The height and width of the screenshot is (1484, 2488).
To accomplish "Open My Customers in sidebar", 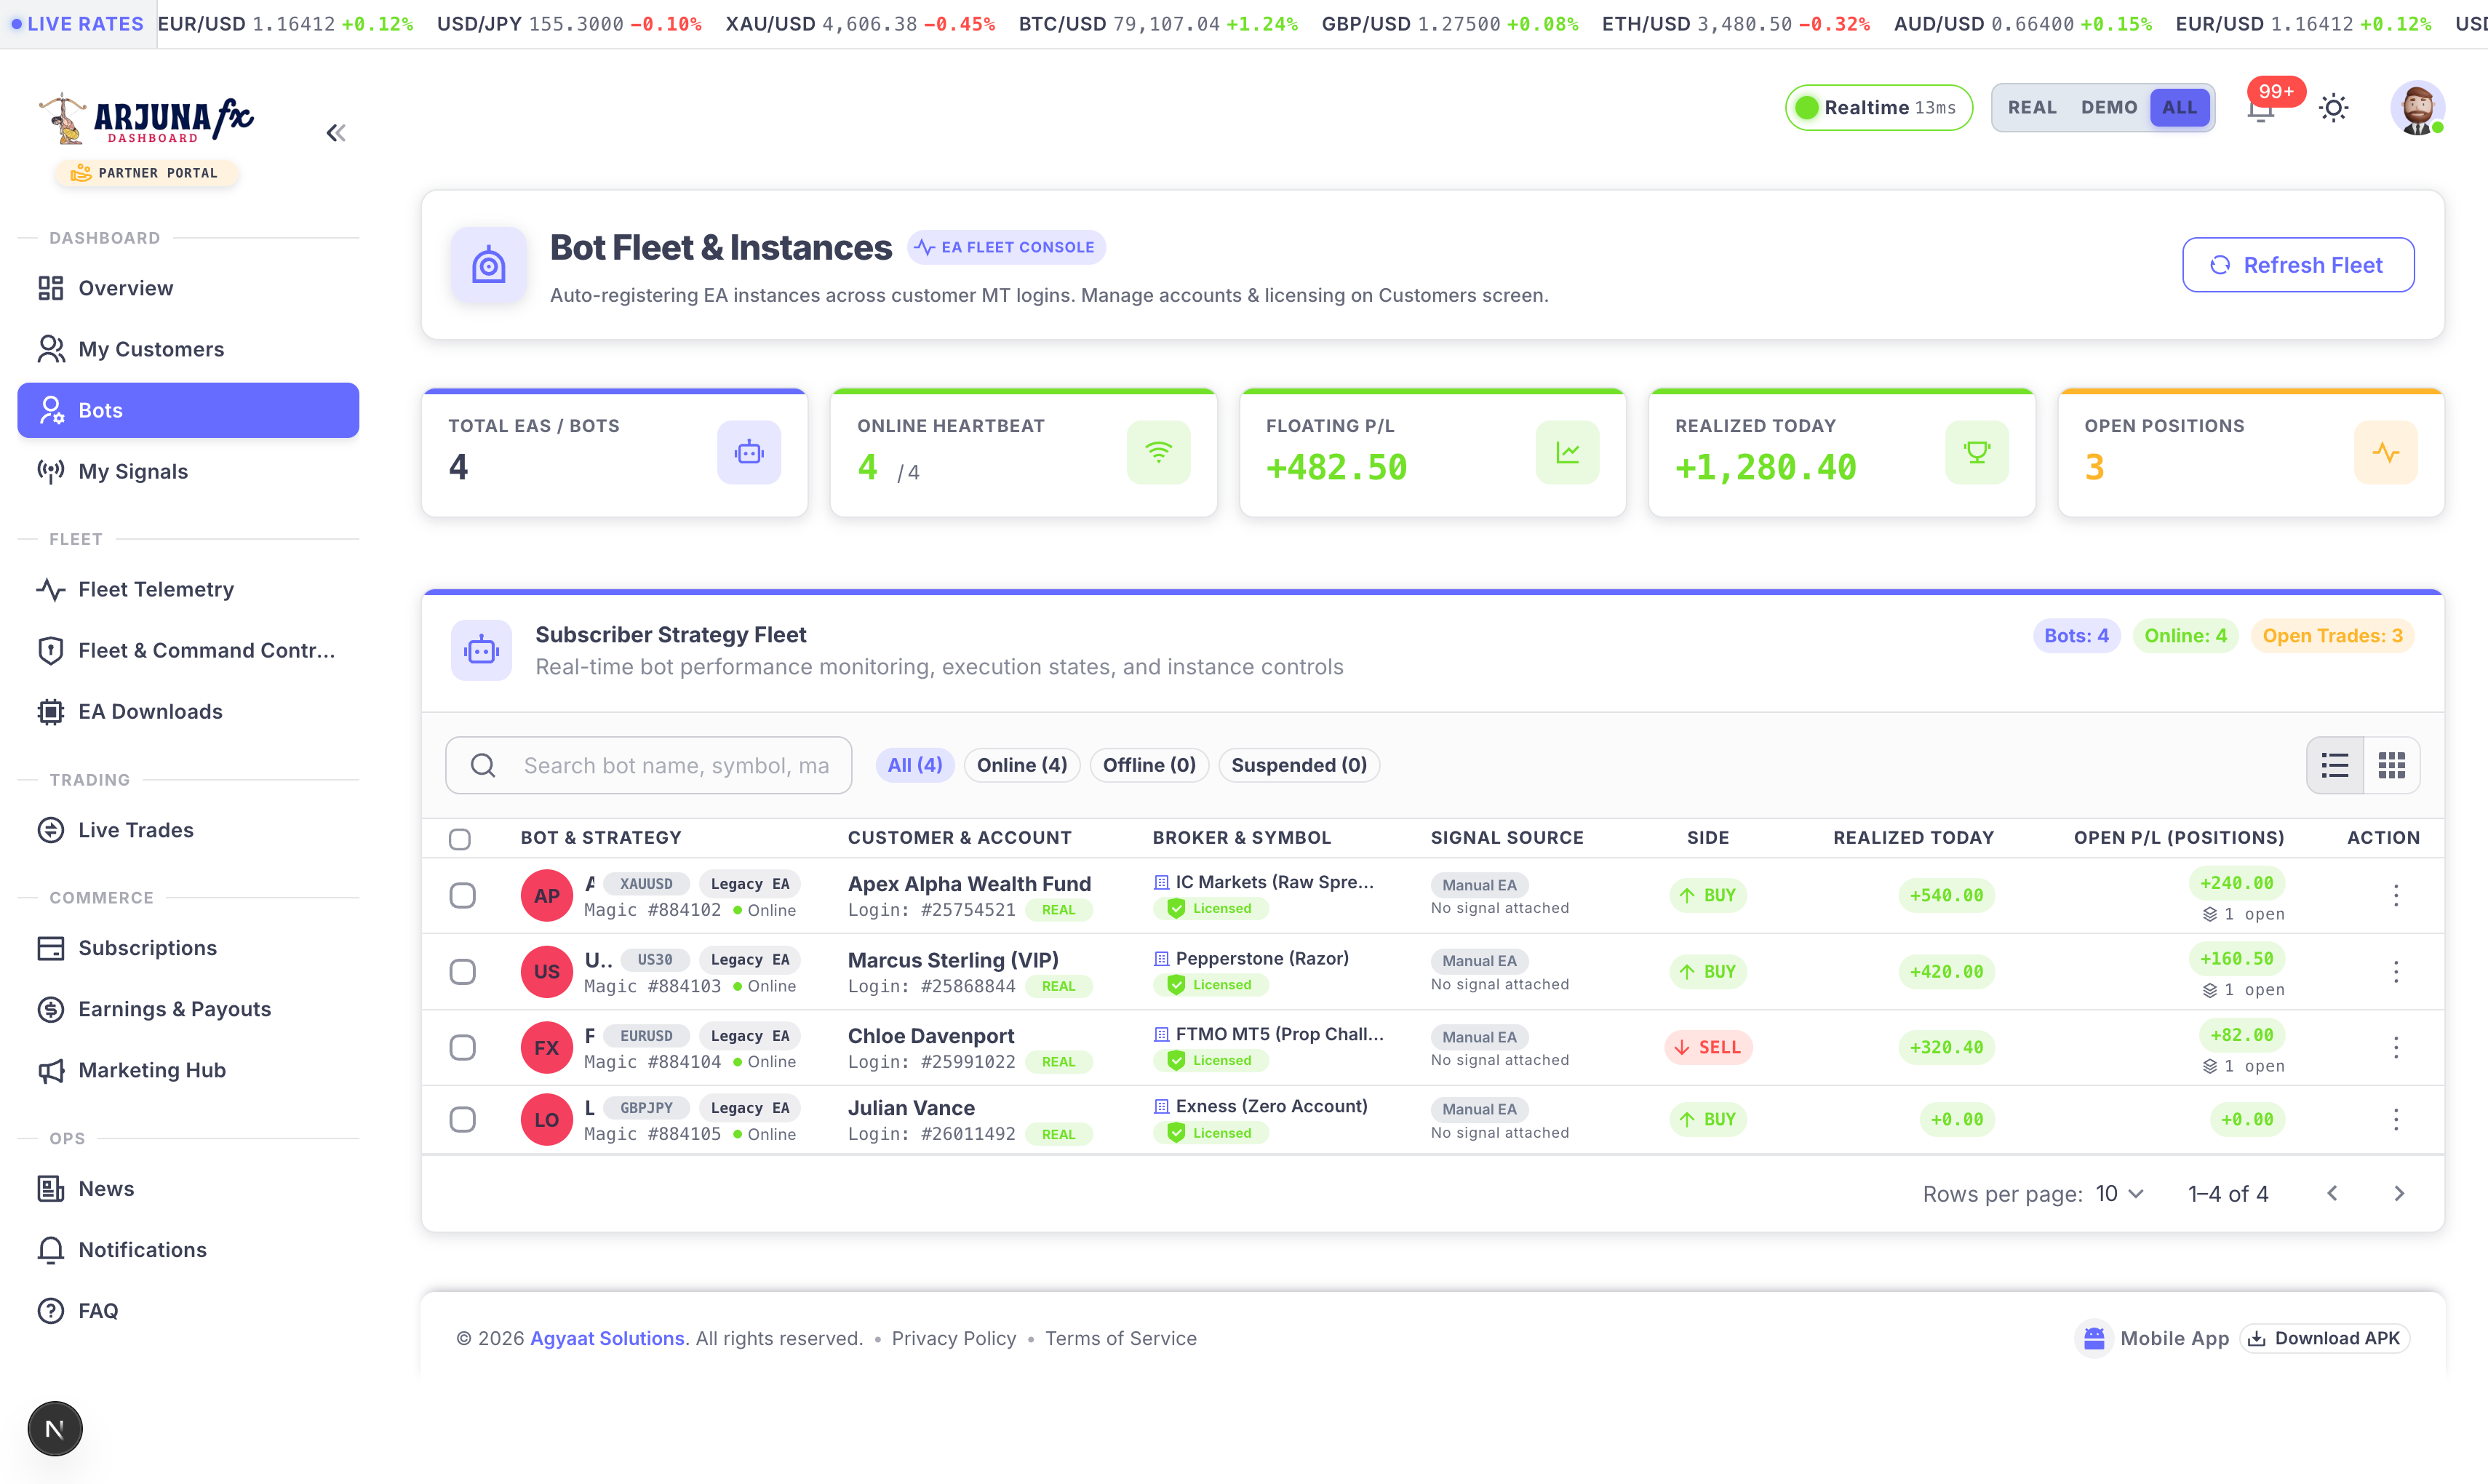I will 188,349.
